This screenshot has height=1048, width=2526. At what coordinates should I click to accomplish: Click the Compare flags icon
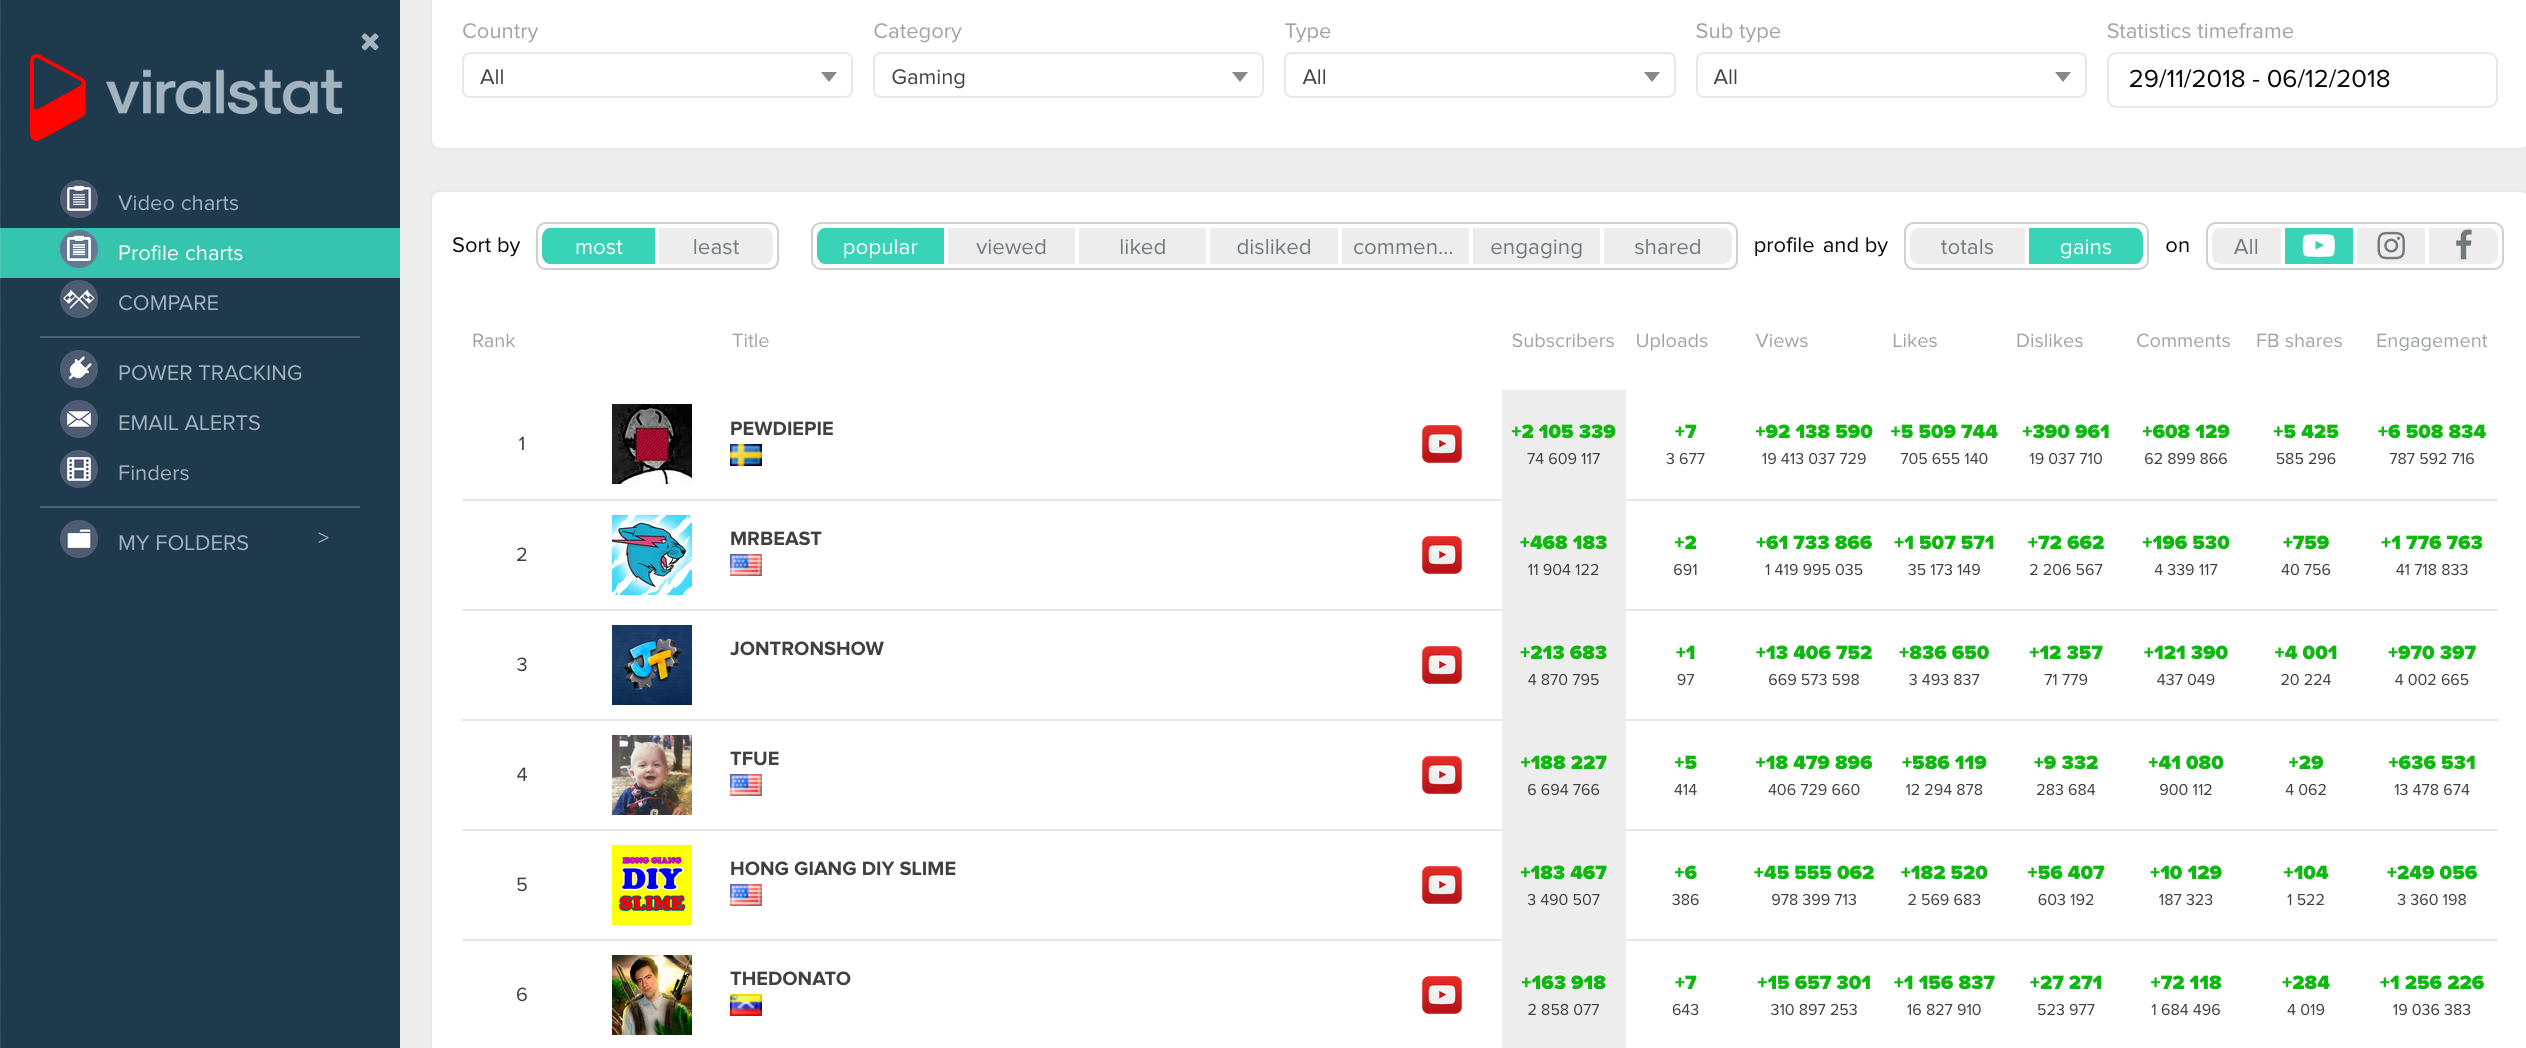pyautogui.click(x=79, y=300)
